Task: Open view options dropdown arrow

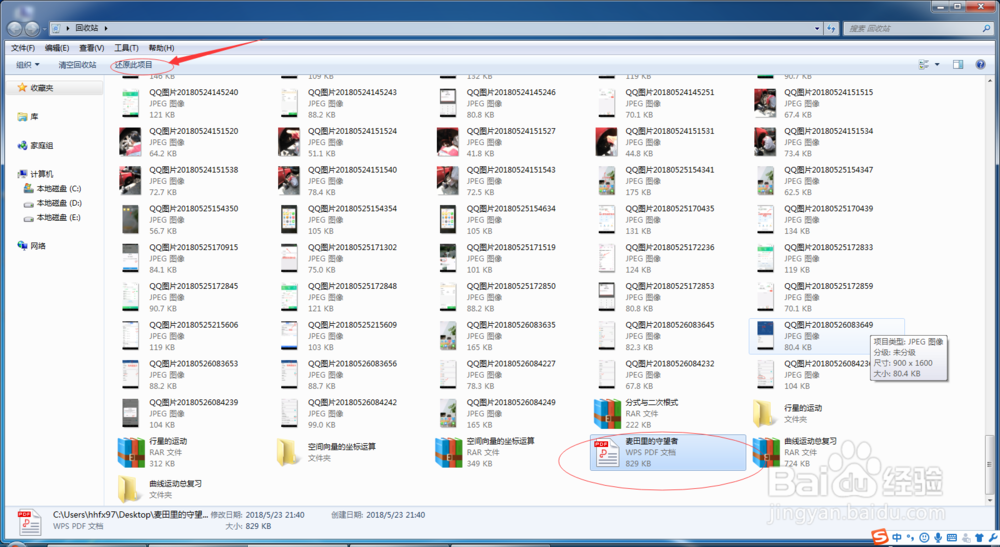Action: point(937,64)
